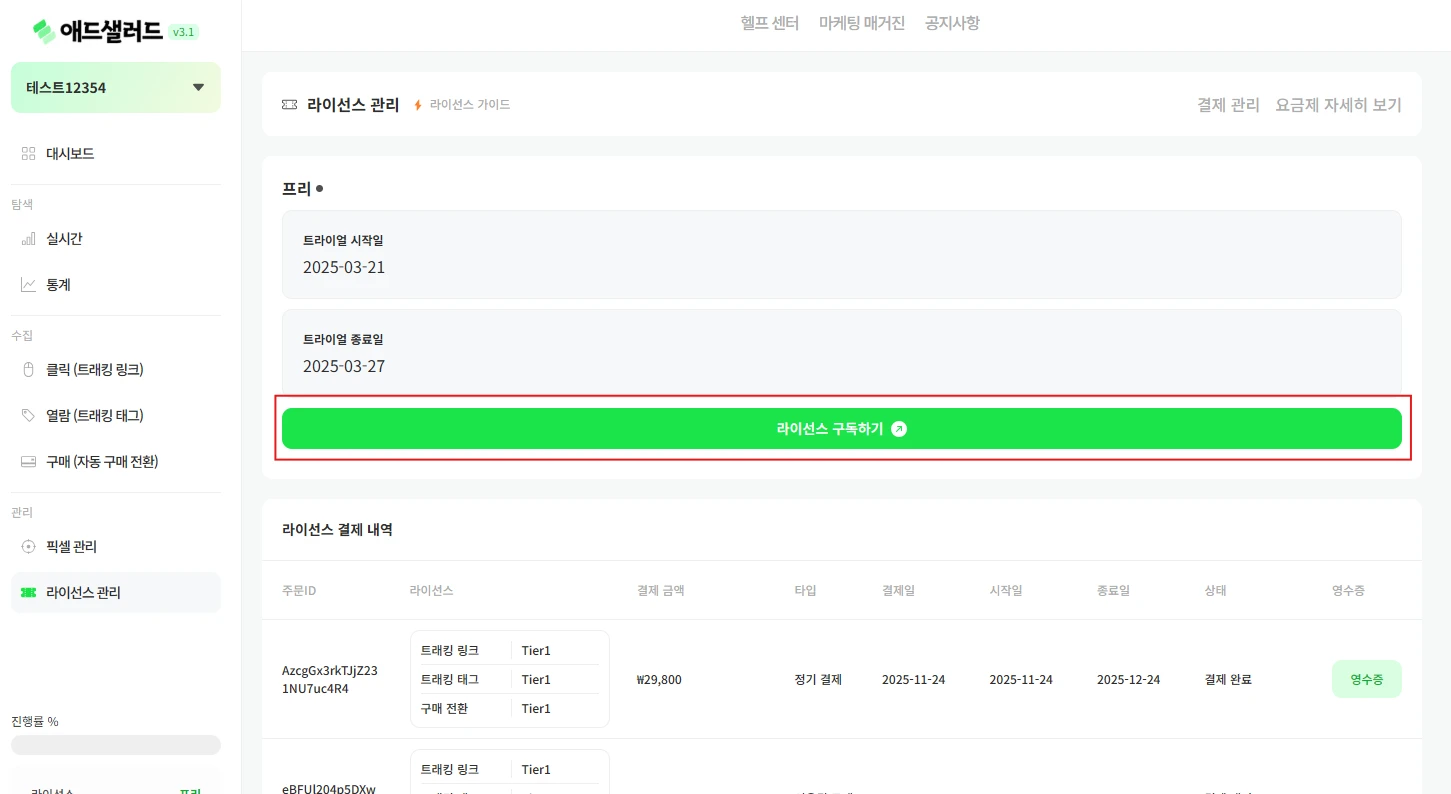Open 요금제 자세히 보기

(x=1338, y=105)
